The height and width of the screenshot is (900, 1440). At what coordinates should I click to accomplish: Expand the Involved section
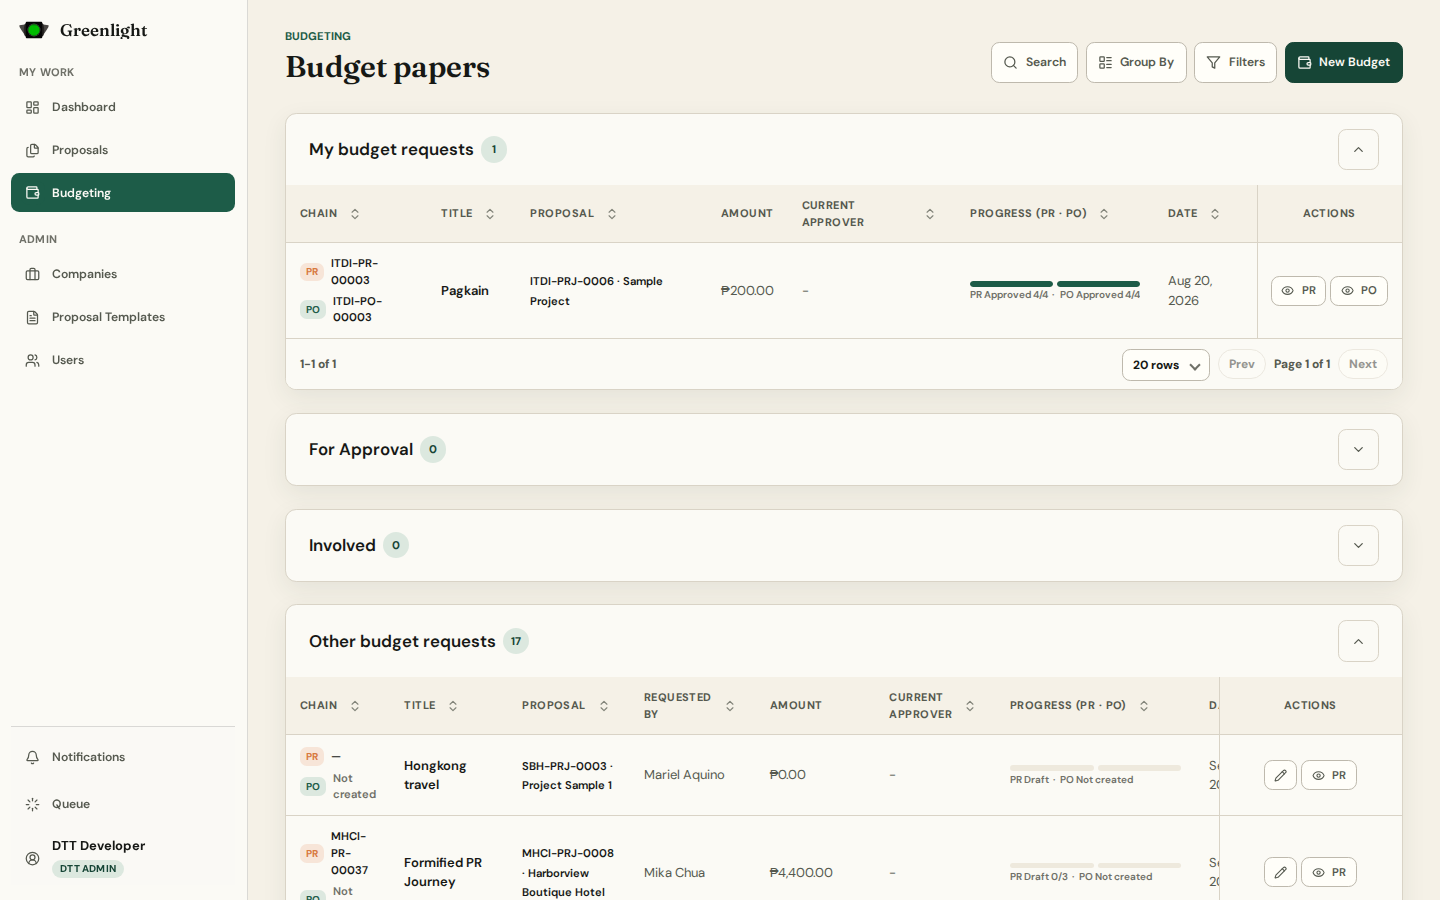1358,546
